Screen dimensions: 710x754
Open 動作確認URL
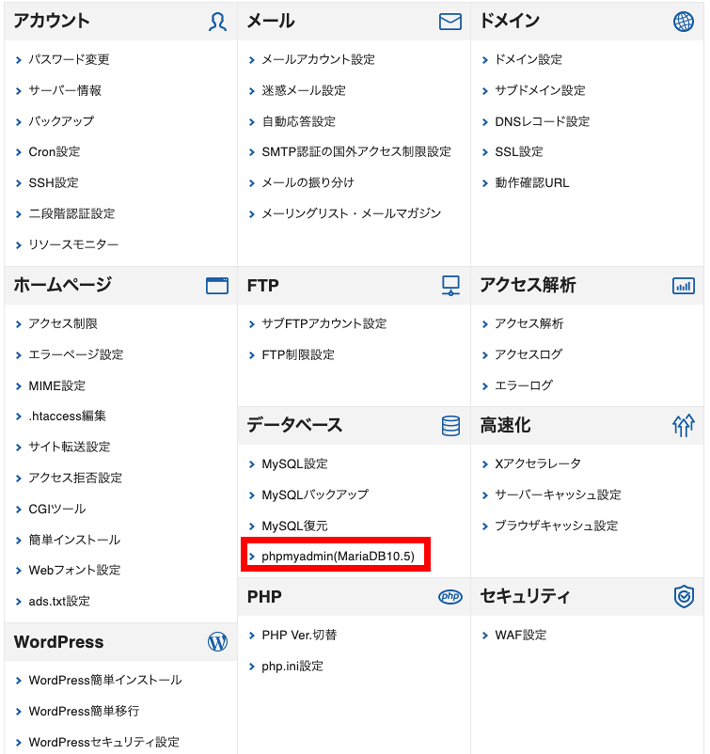[x=532, y=183]
